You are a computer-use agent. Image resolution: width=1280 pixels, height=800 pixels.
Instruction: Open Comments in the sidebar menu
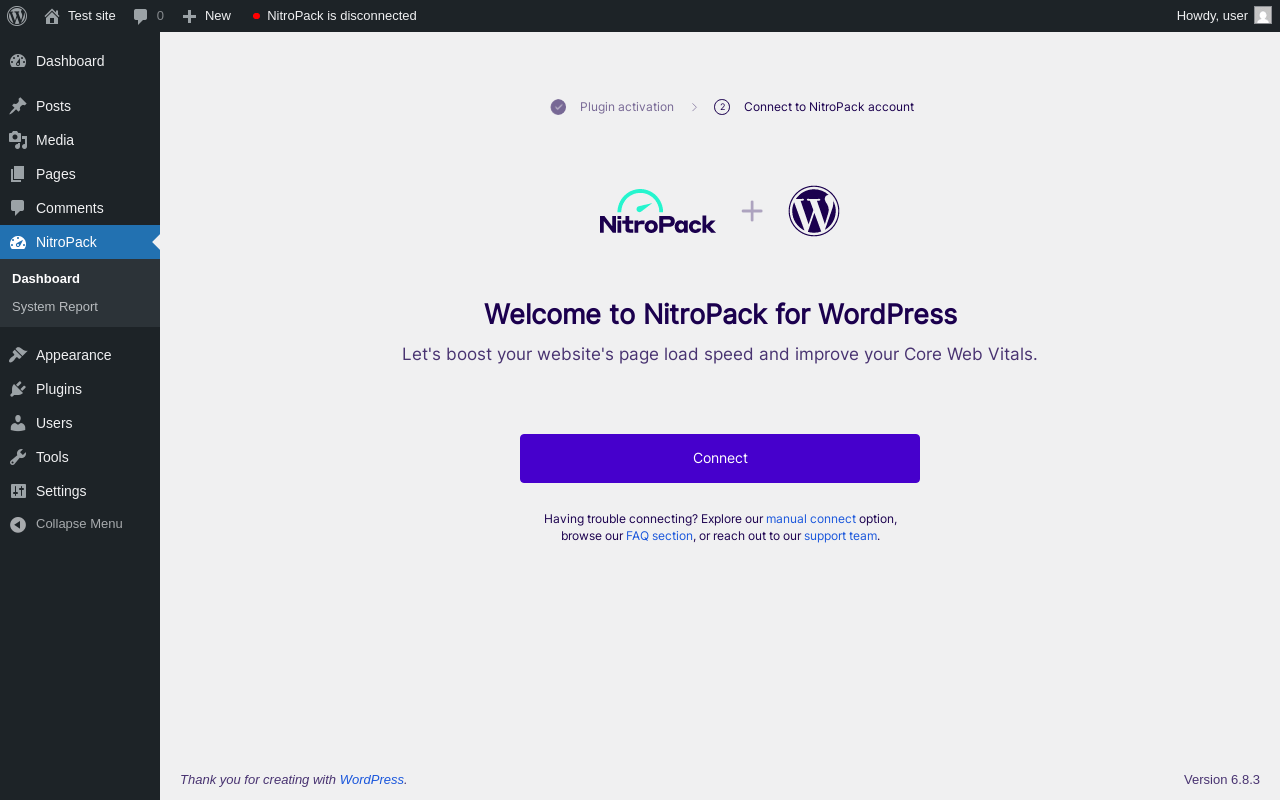click(x=80, y=208)
